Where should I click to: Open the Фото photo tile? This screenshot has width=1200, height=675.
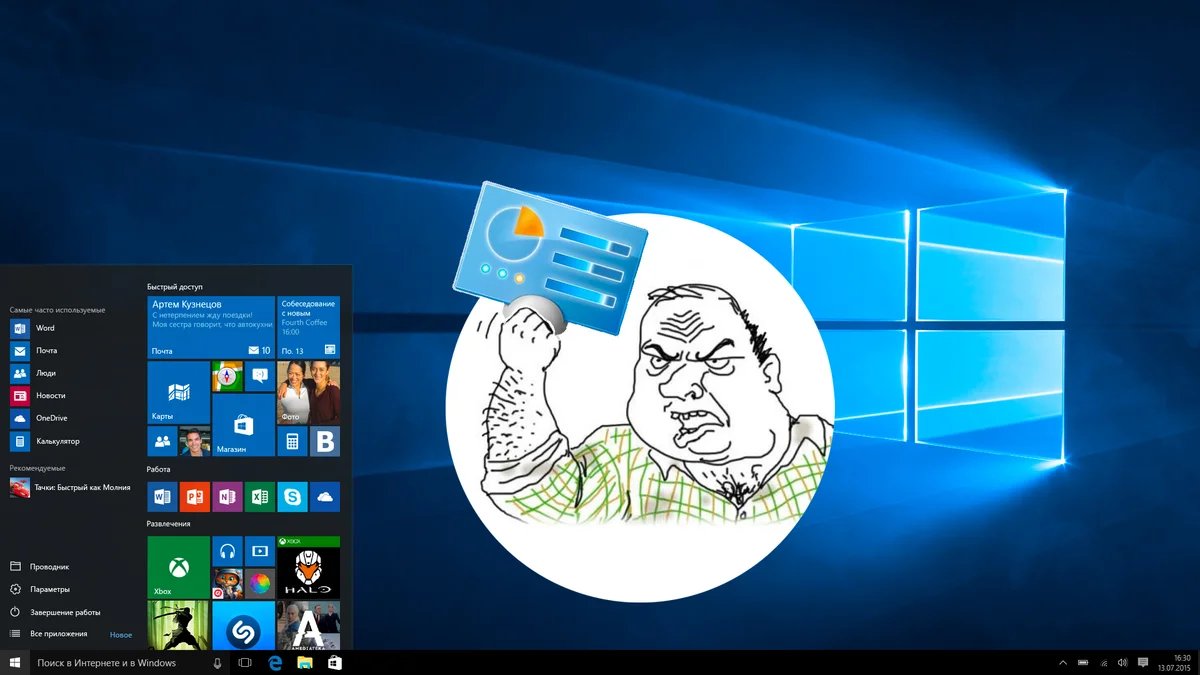tap(308, 392)
